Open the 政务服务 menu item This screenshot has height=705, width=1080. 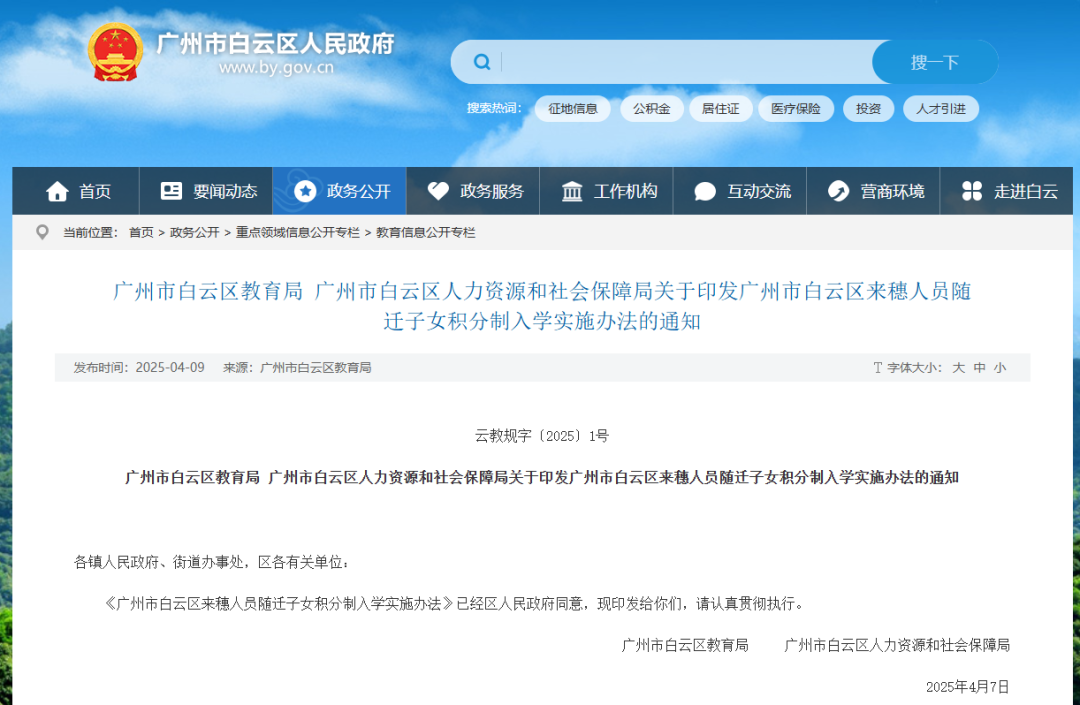pyautogui.click(x=491, y=191)
